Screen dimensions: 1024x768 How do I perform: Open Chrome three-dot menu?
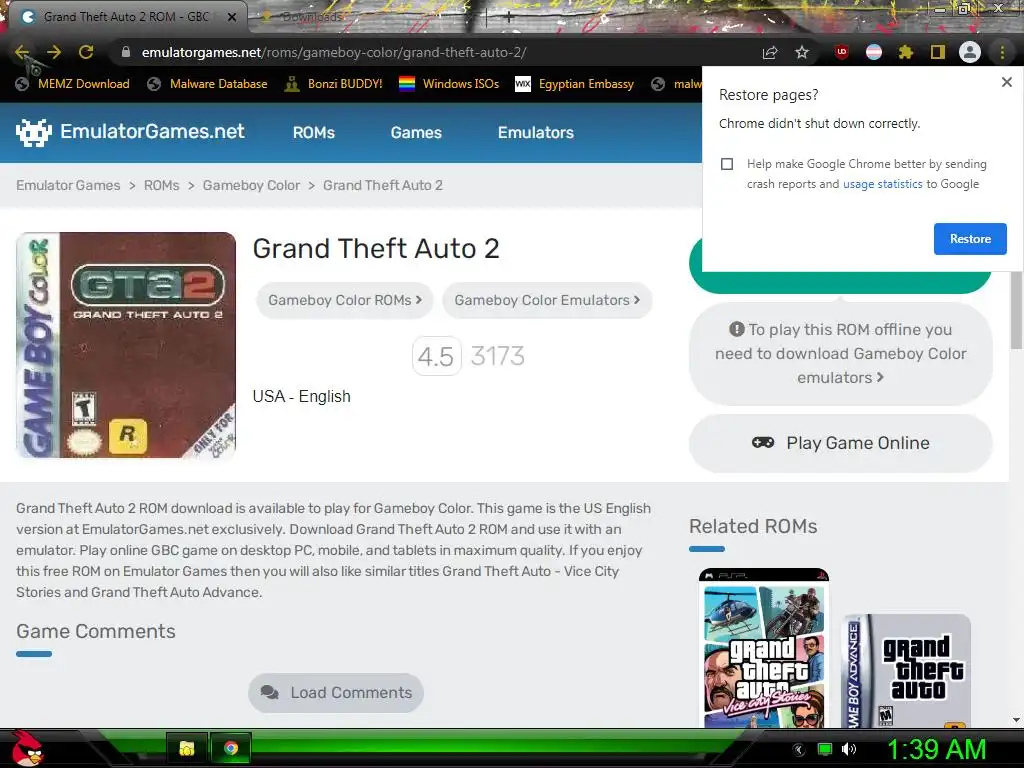tap(1002, 52)
